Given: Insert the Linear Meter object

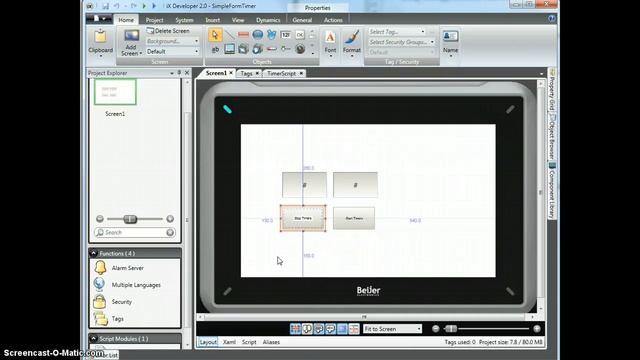Looking at the screenshot, I should tap(271, 49).
